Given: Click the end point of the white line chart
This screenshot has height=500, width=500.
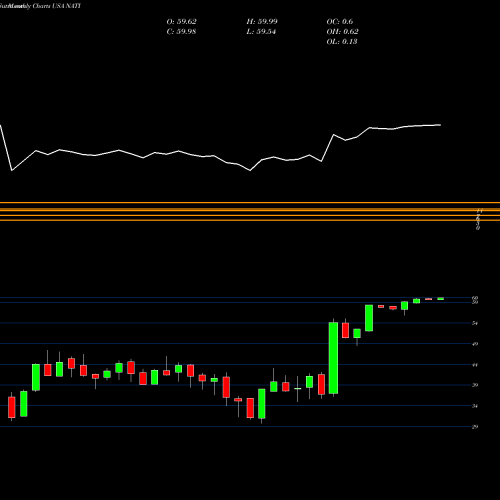Looking at the screenshot, I should coord(441,125).
